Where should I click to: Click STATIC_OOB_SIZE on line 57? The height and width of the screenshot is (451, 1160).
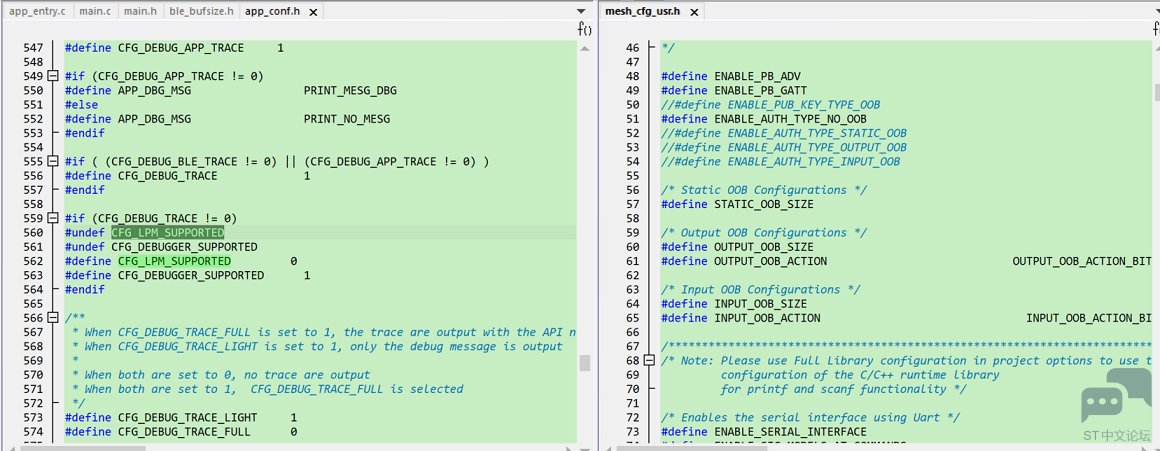coord(764,204)
